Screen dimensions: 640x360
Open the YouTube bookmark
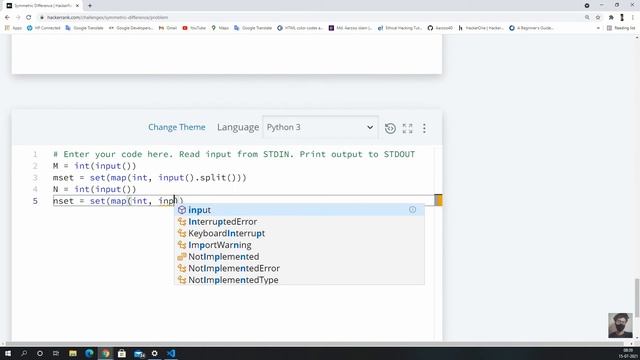tap(194, 28)
